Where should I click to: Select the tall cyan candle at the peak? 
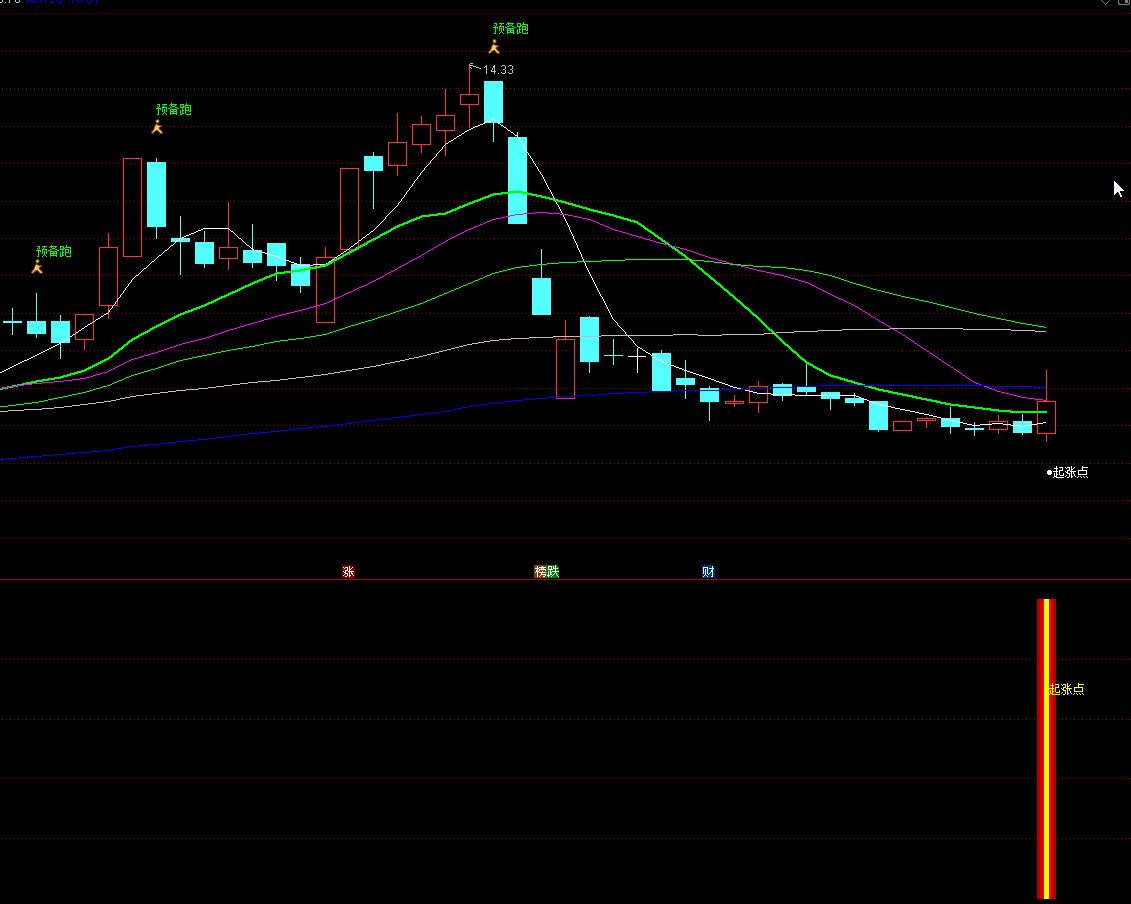point(493,102)
